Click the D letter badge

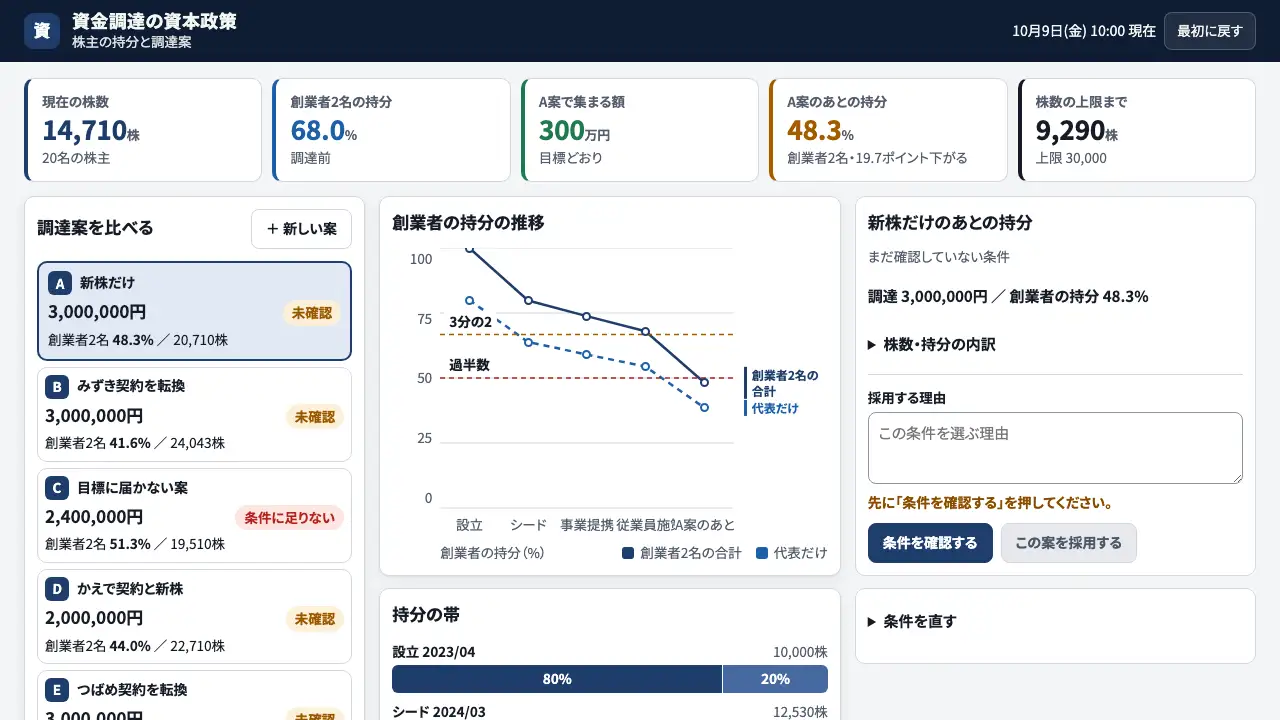(x=57, y=589)
